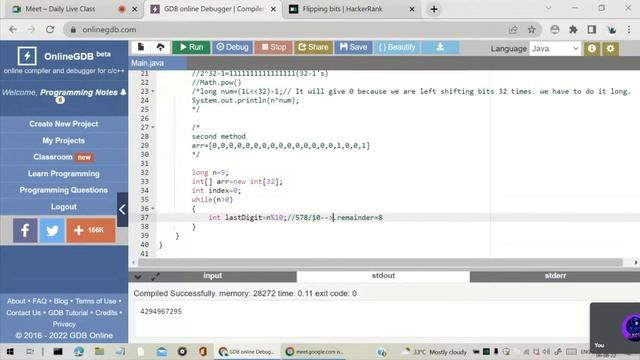Image resolution: width=640 pixels, height=360 pixels.
Task: Log out of OnlineGDB
Action: point(64,207)
